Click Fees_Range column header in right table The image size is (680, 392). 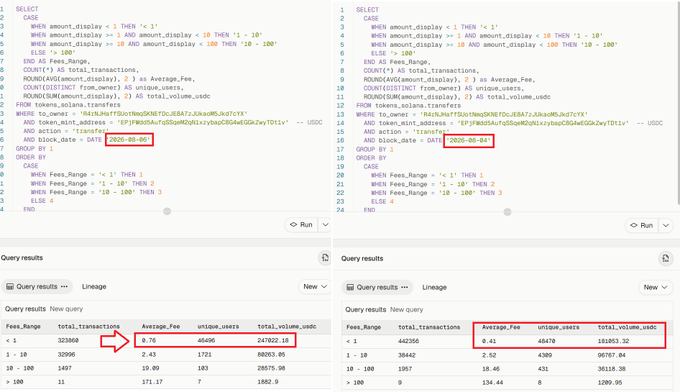[x=363, y=327]
